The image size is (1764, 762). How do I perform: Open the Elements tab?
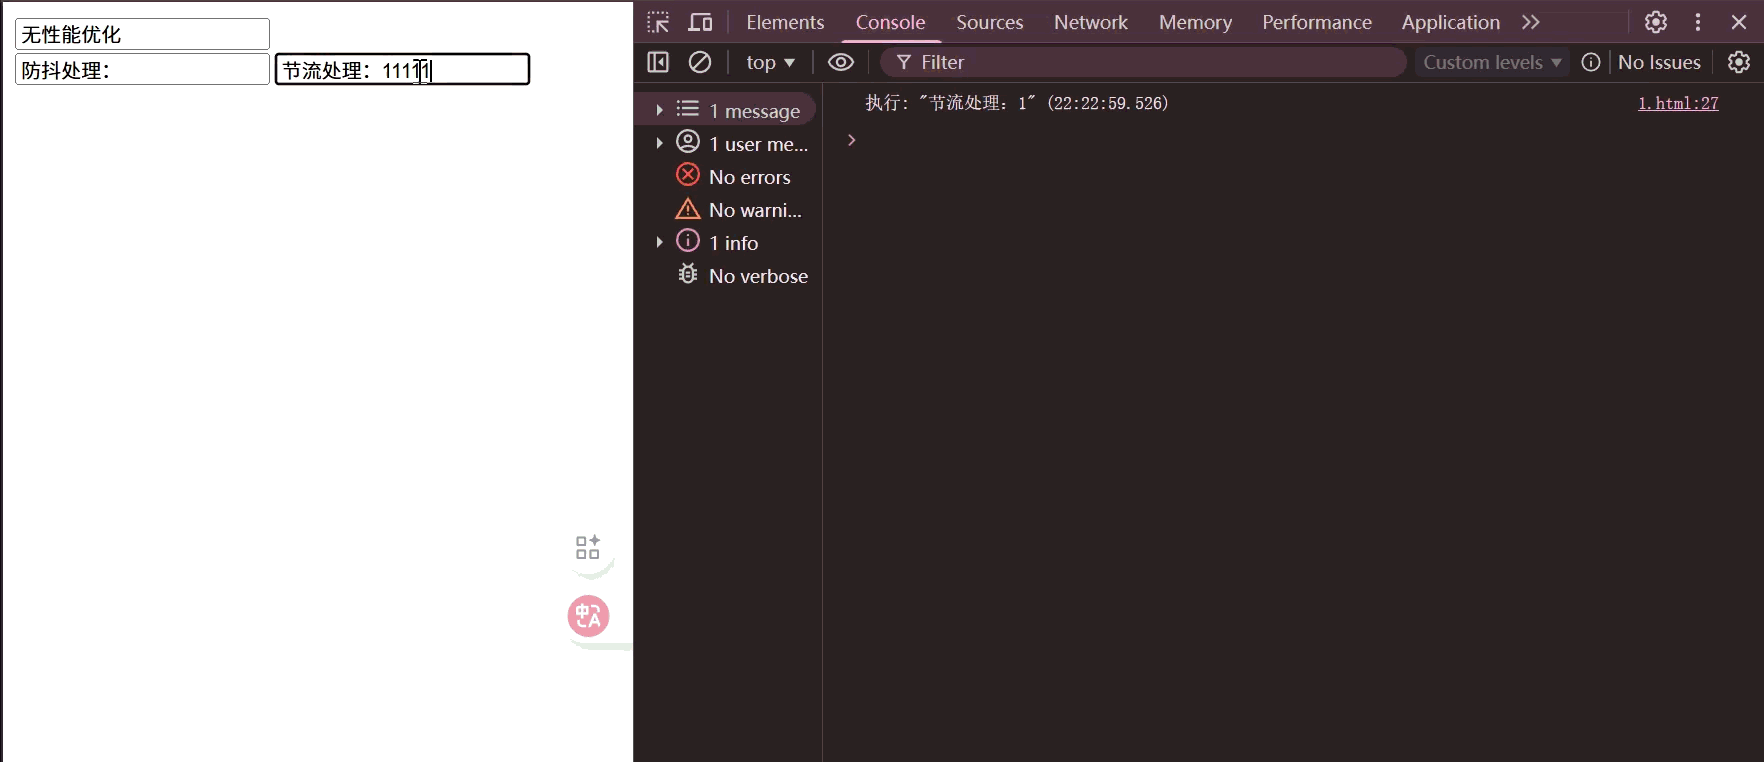pyautogui.click(x=785, y=22)
